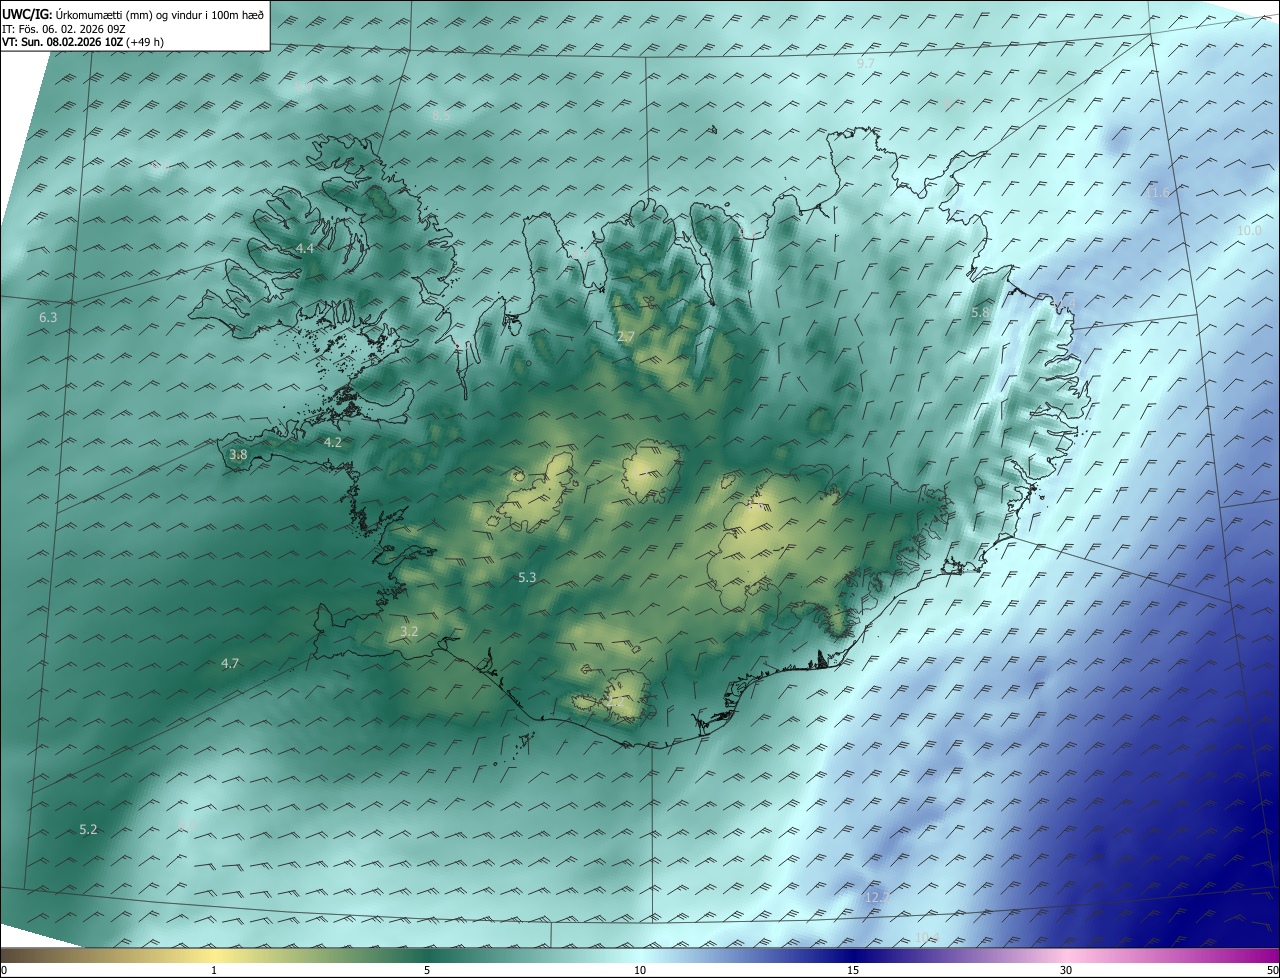Click the 5.2 value label

coord(88,829)
